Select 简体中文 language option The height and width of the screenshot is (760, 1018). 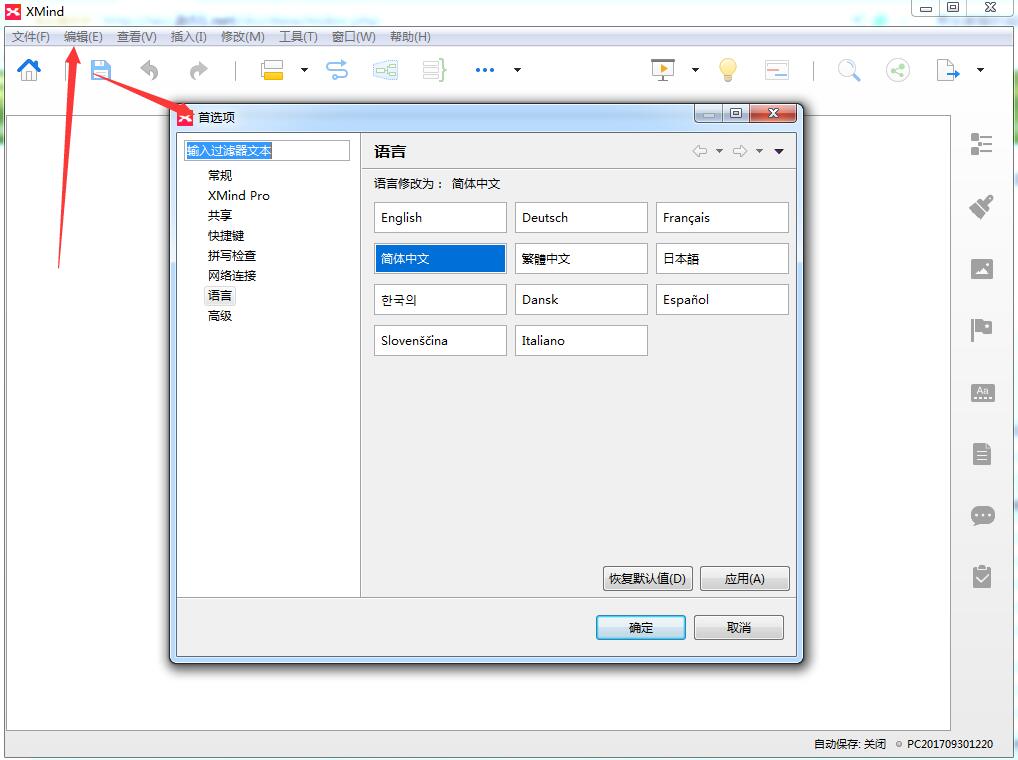[x=440, y=258]
